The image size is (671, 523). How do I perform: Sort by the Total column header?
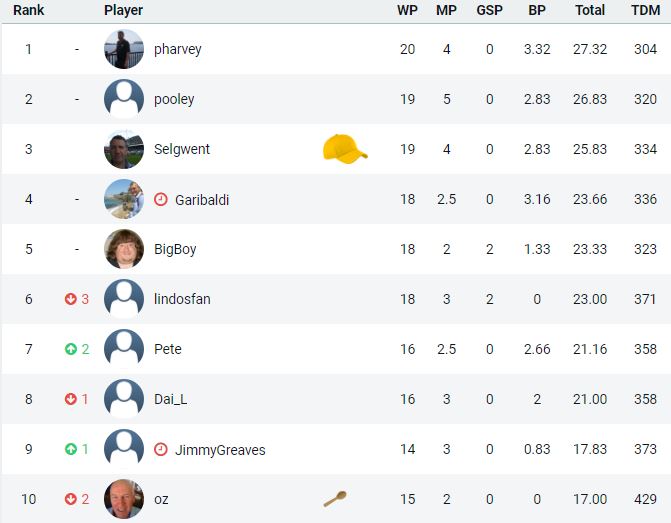tap(590, 10)
